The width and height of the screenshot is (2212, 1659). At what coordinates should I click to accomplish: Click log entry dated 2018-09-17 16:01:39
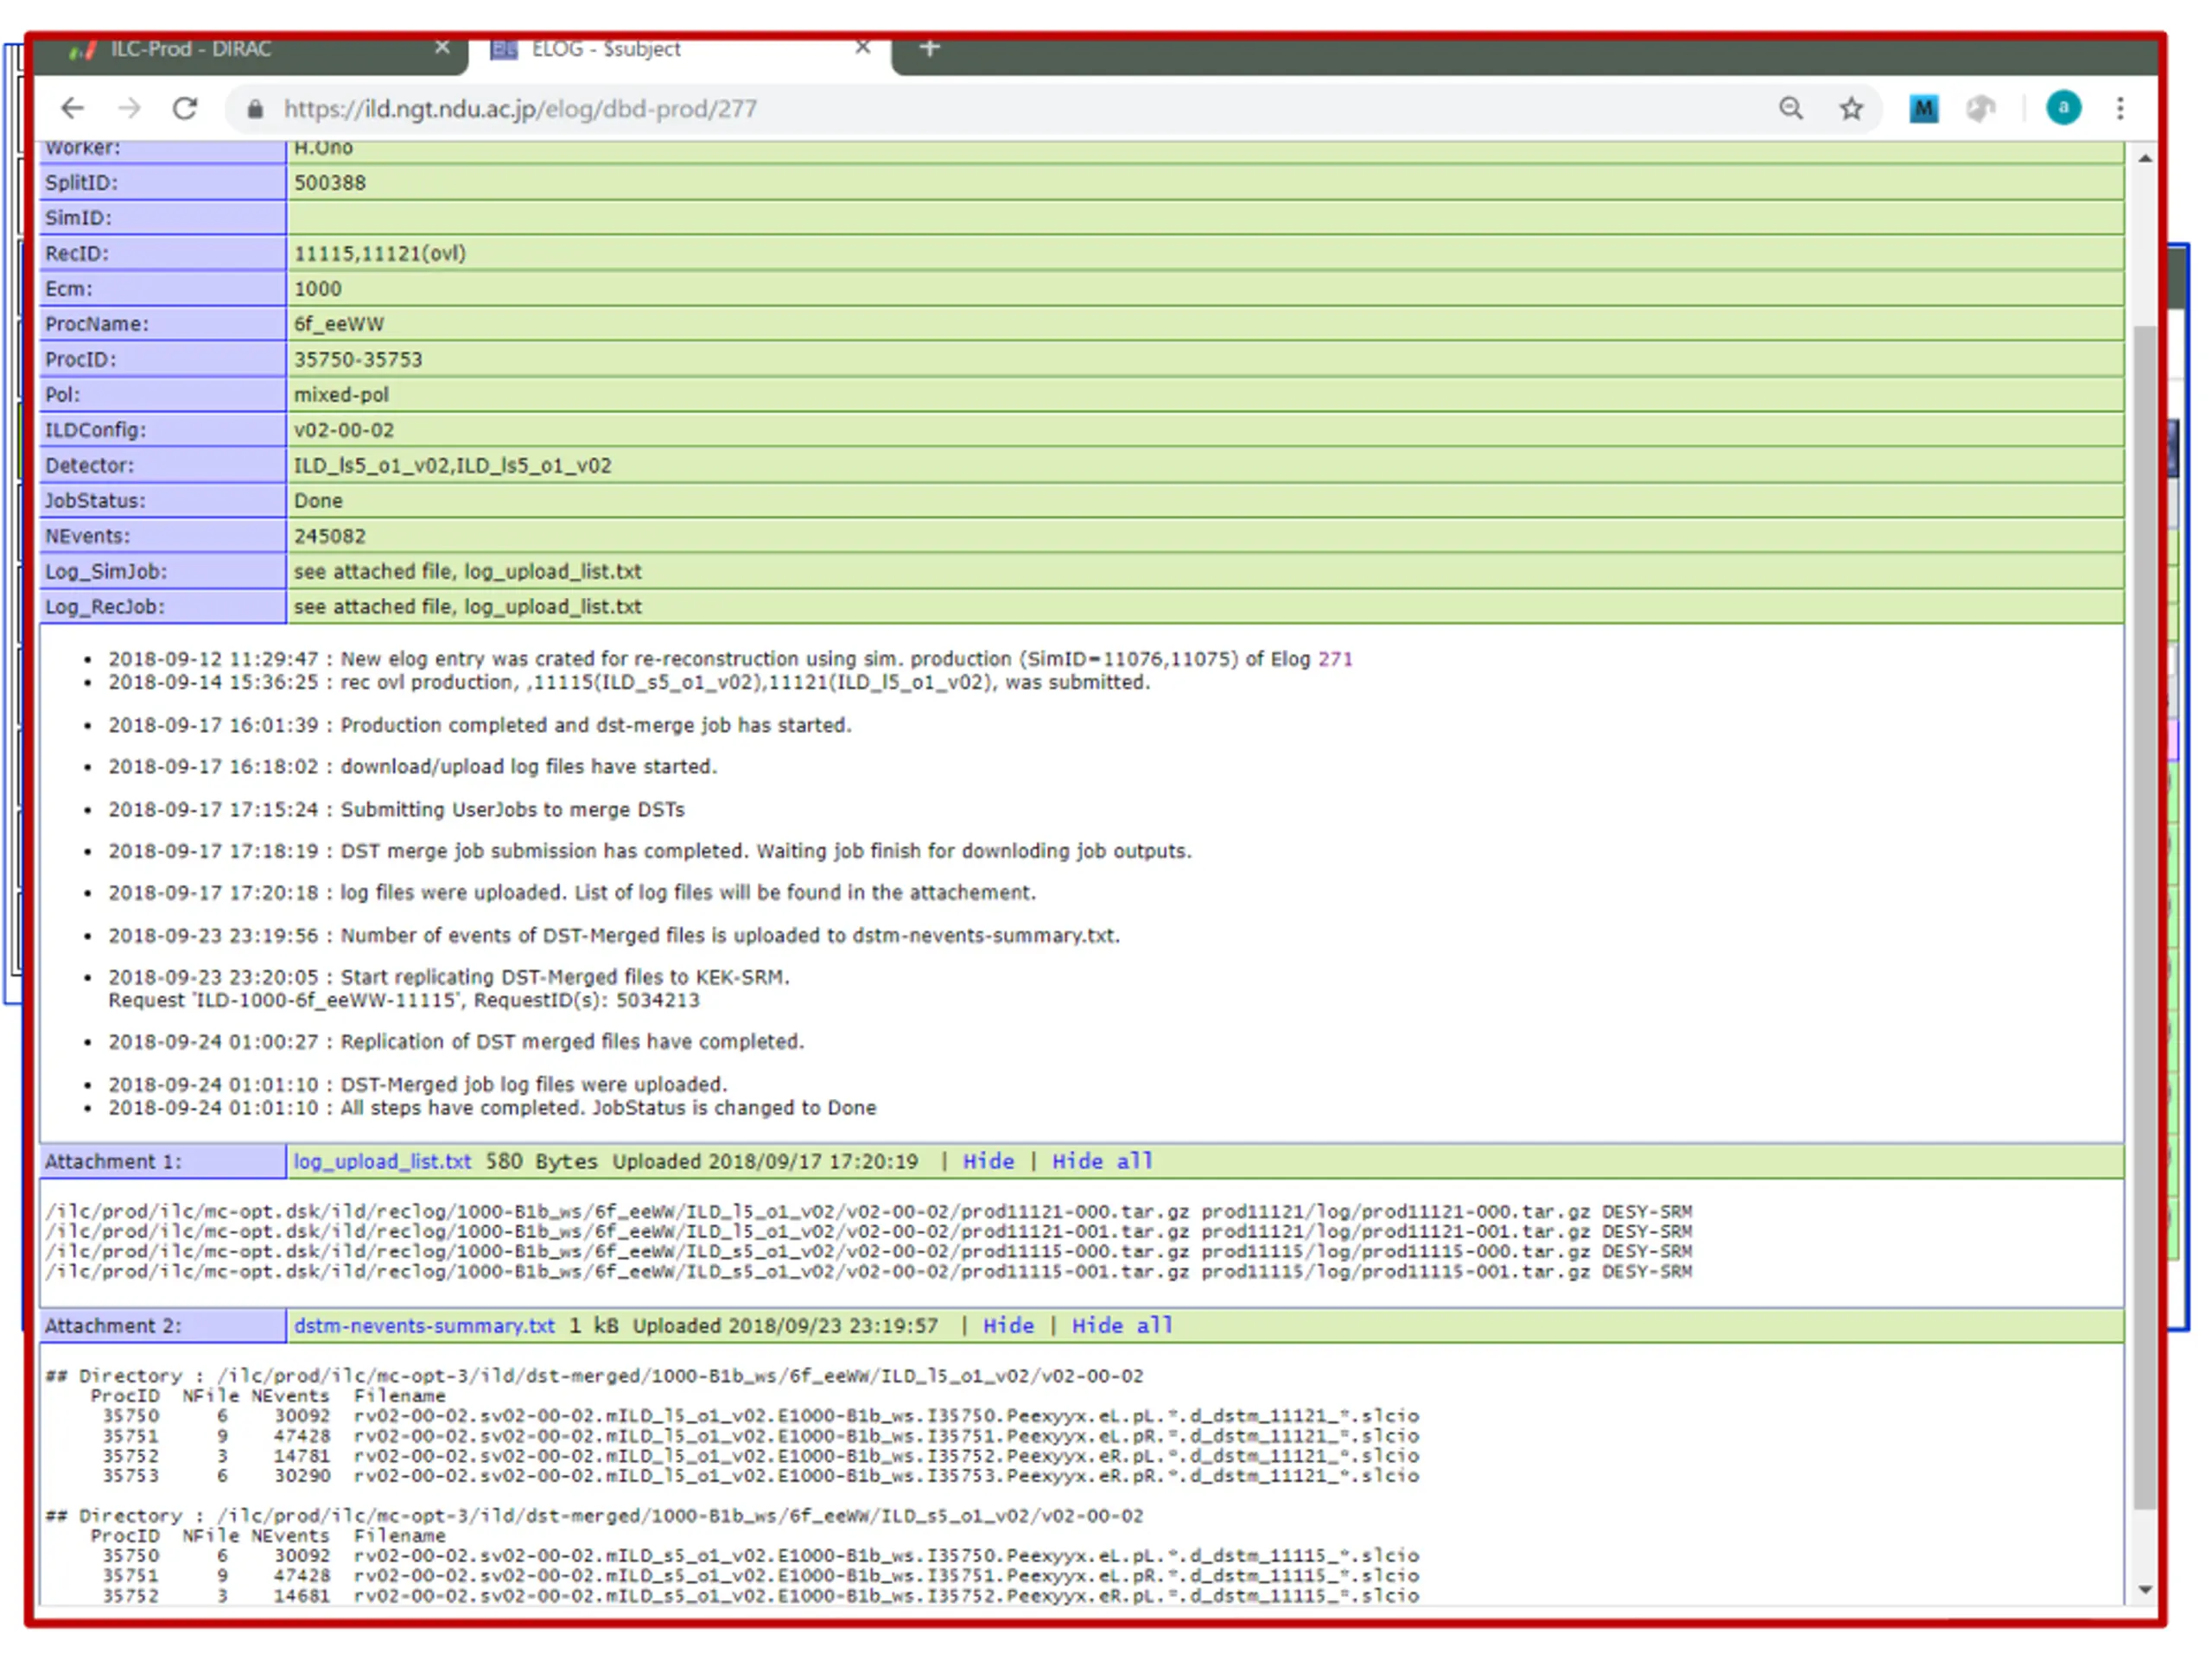pyautogui.click(x=480, y=725)
